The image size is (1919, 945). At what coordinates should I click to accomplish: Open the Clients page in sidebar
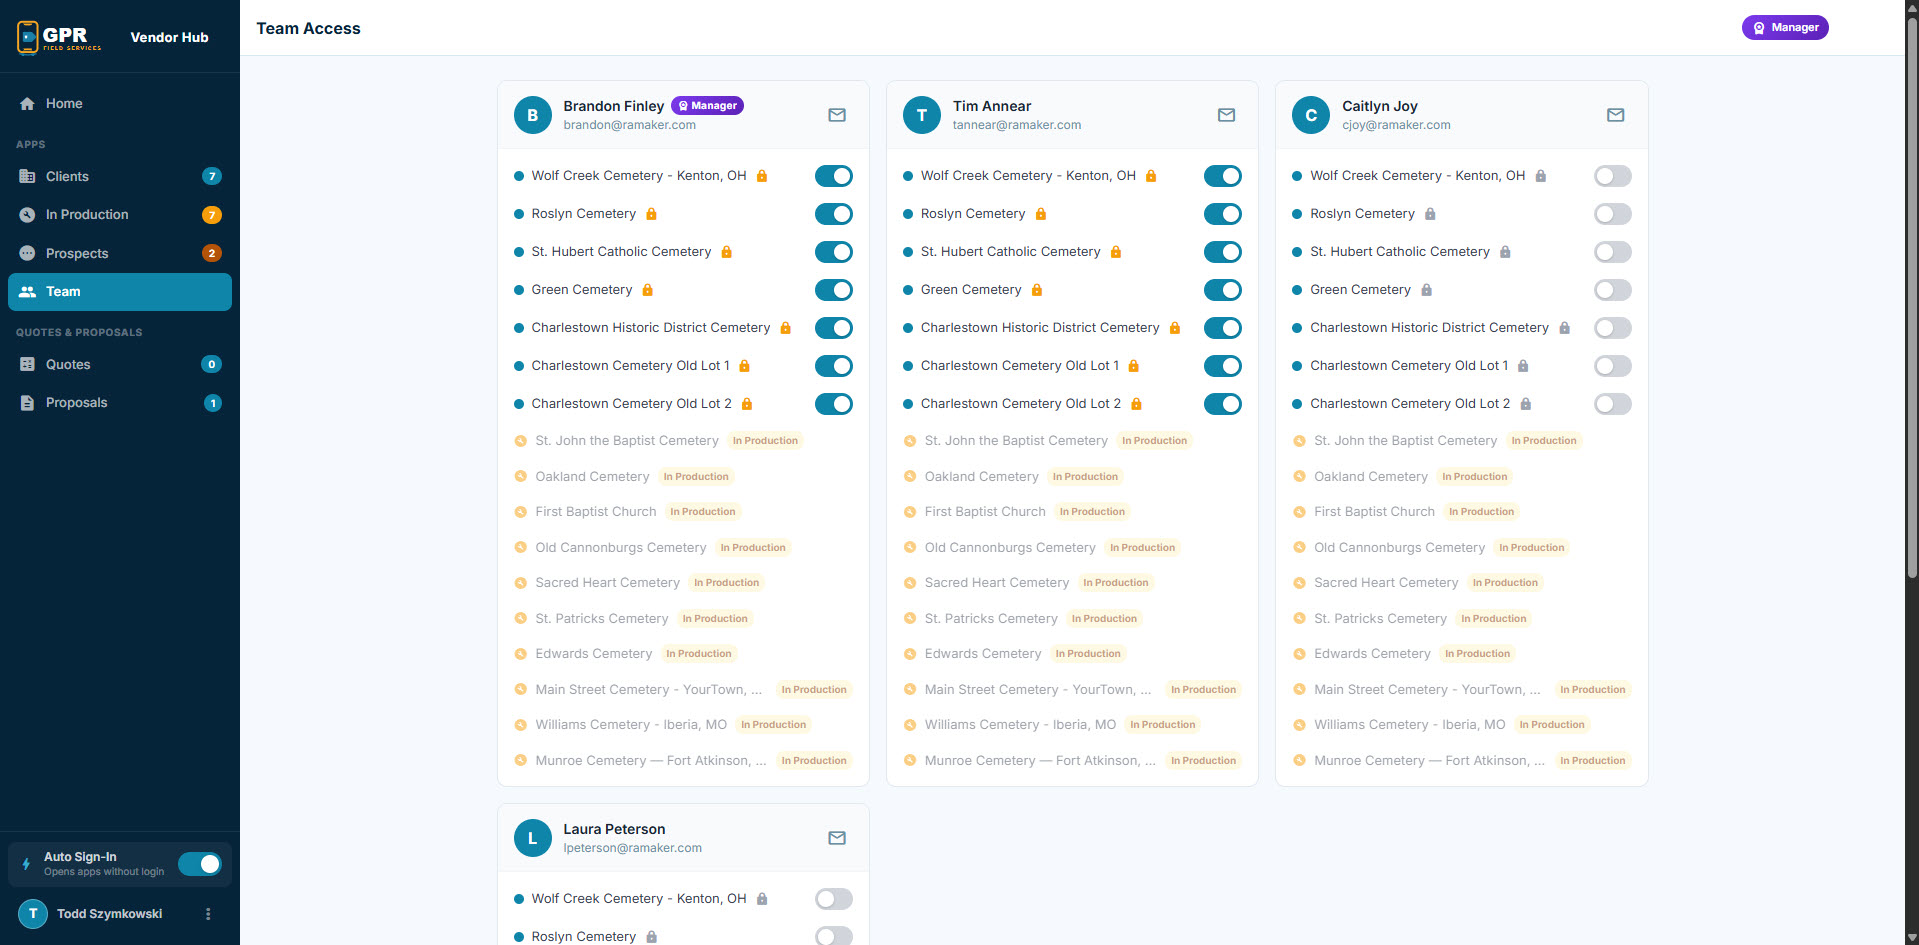[67, 176]
